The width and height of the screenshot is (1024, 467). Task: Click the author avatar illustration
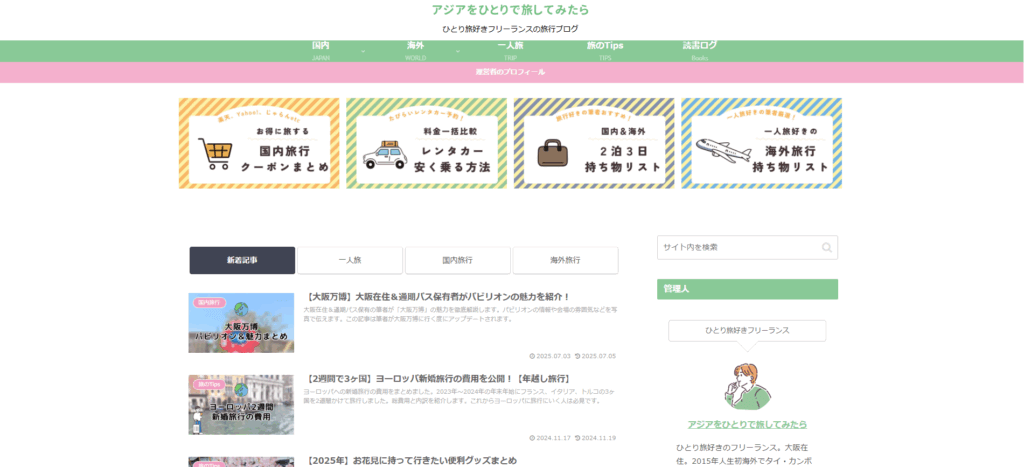747,386
